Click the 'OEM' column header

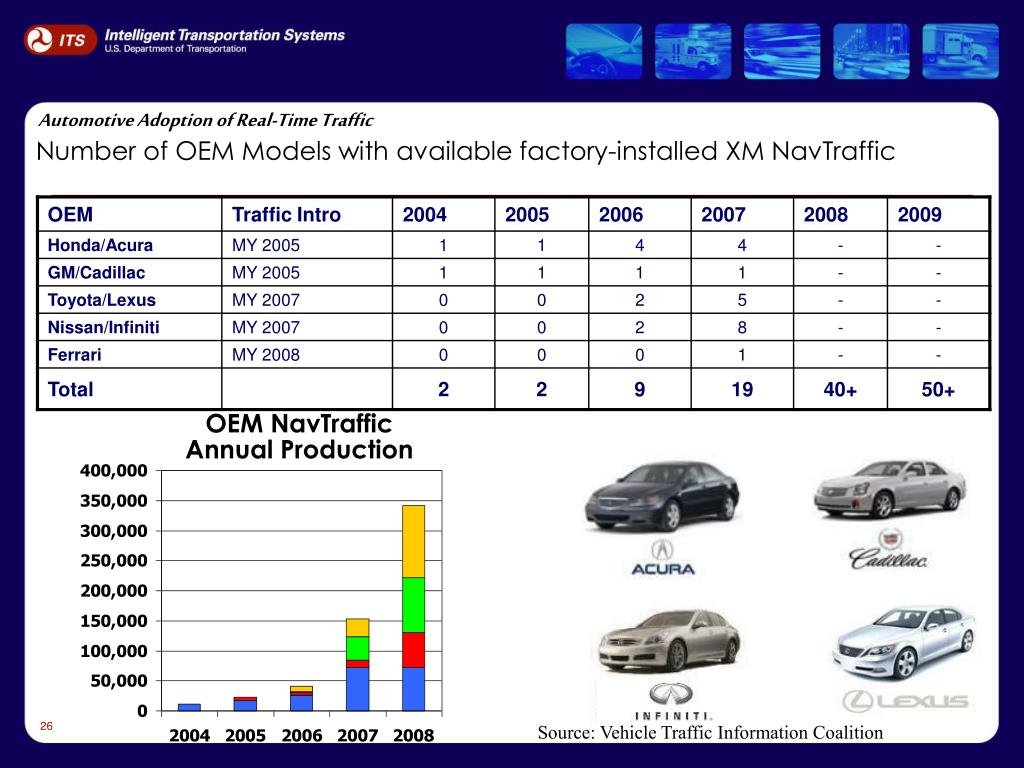70,215
